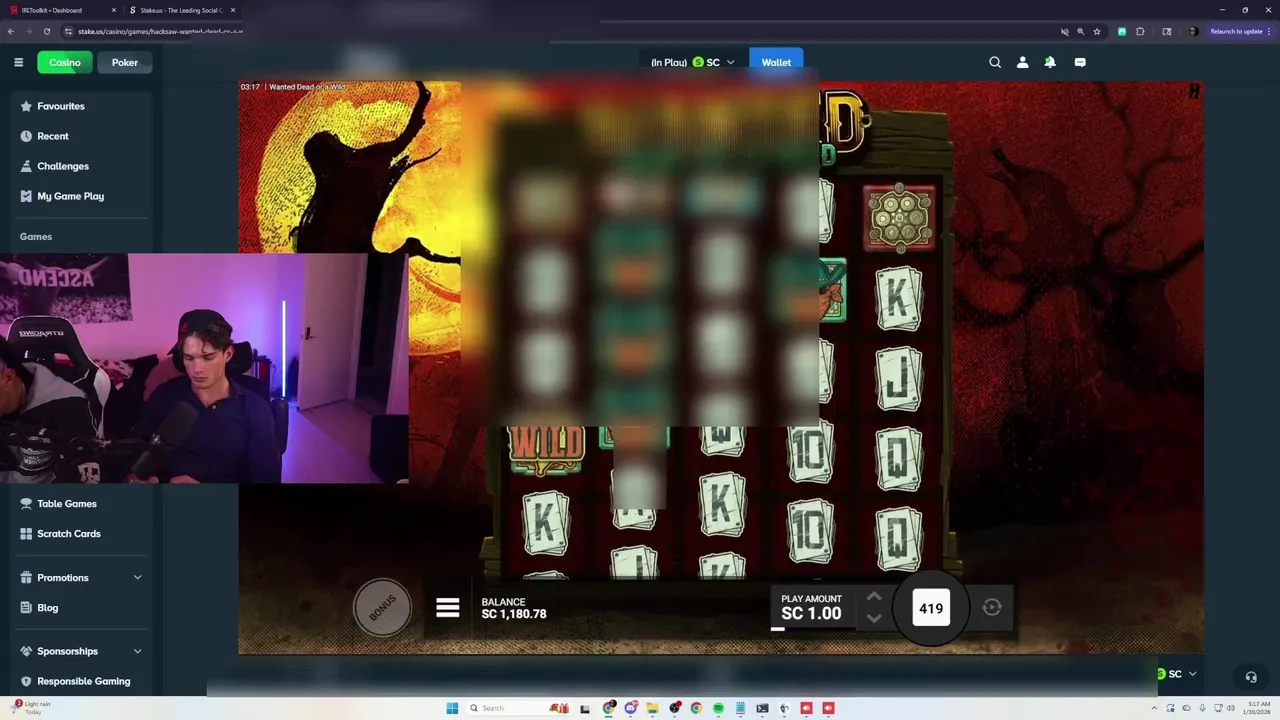Click the slot BONUS buy button
The height and width of the screenshot is (720, 1280).
click(x=382, y=606)
